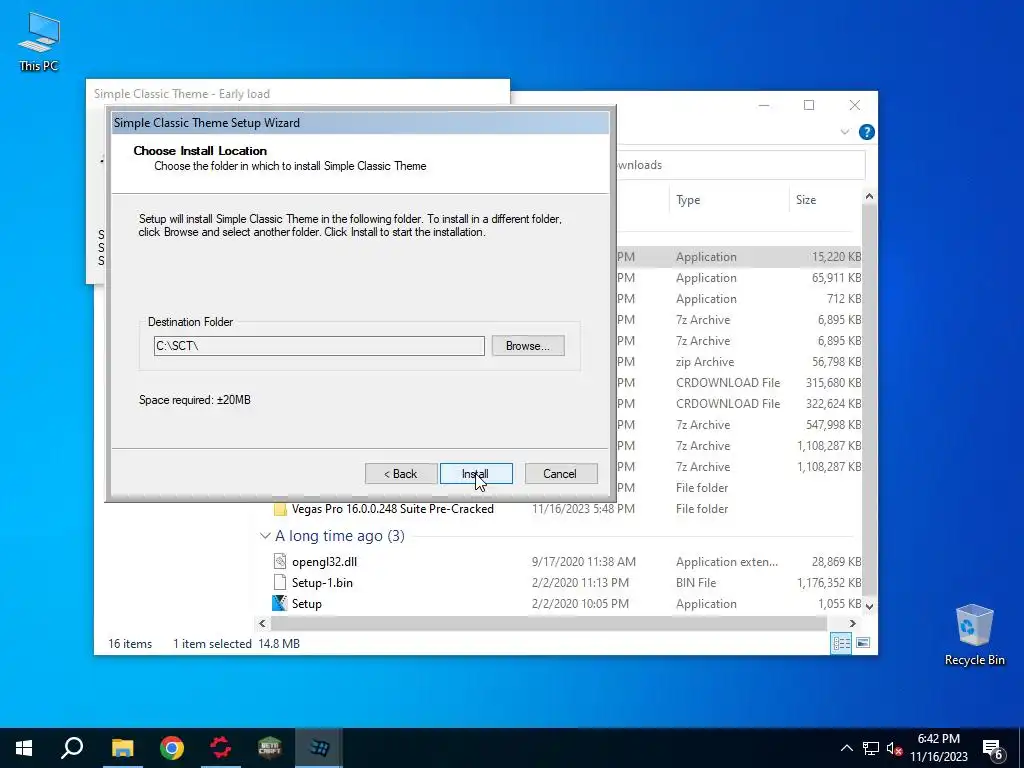Select the Setup application file
1024x768 pixels.
[x=306, y=603]
